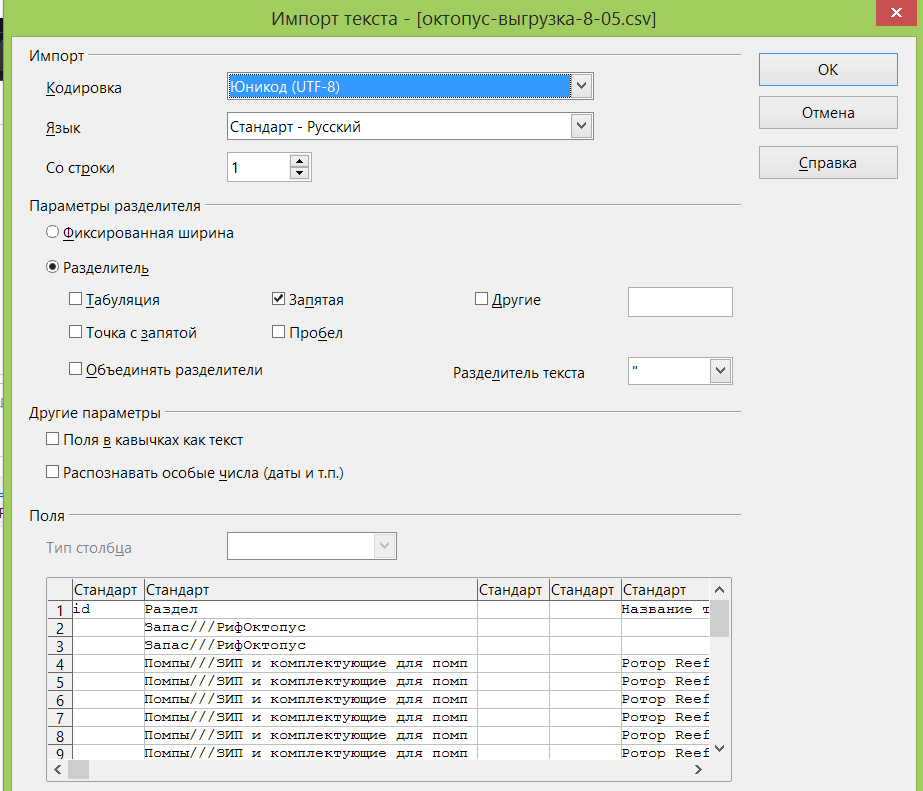Open the Язык language dropdown

(581, 126)
